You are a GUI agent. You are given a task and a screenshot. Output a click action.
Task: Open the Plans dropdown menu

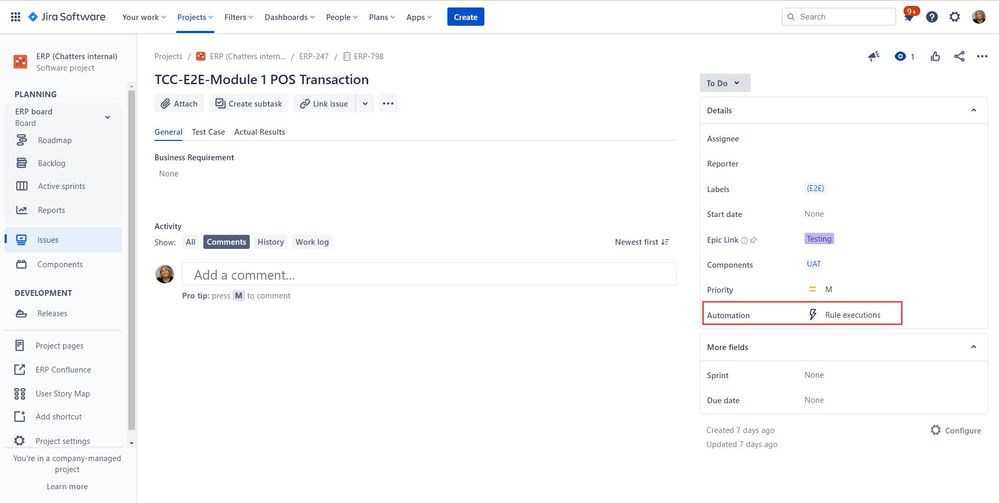[382, 17]
